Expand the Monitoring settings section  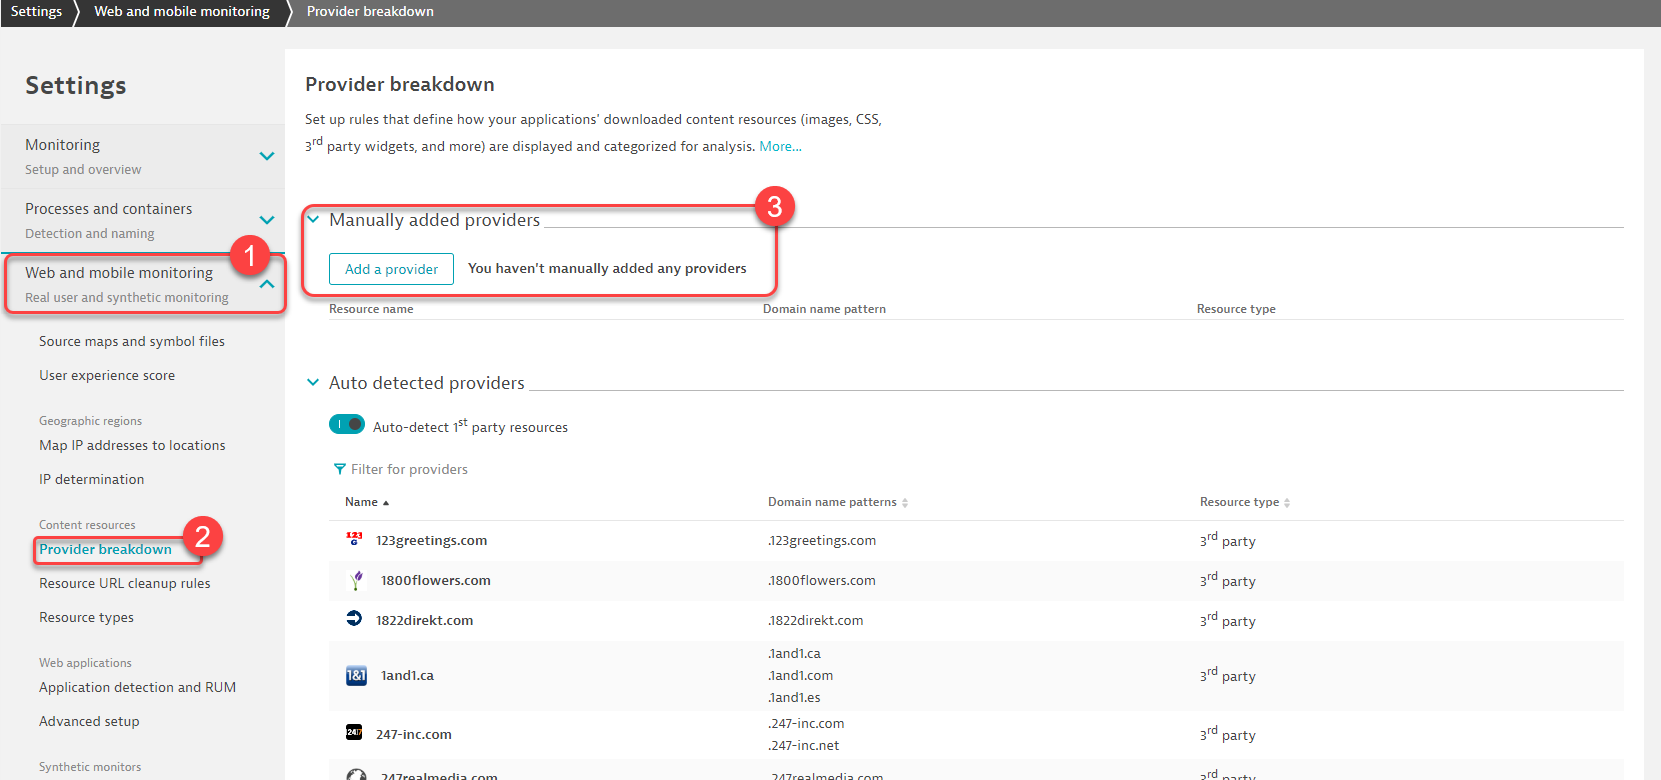[267, 156]
